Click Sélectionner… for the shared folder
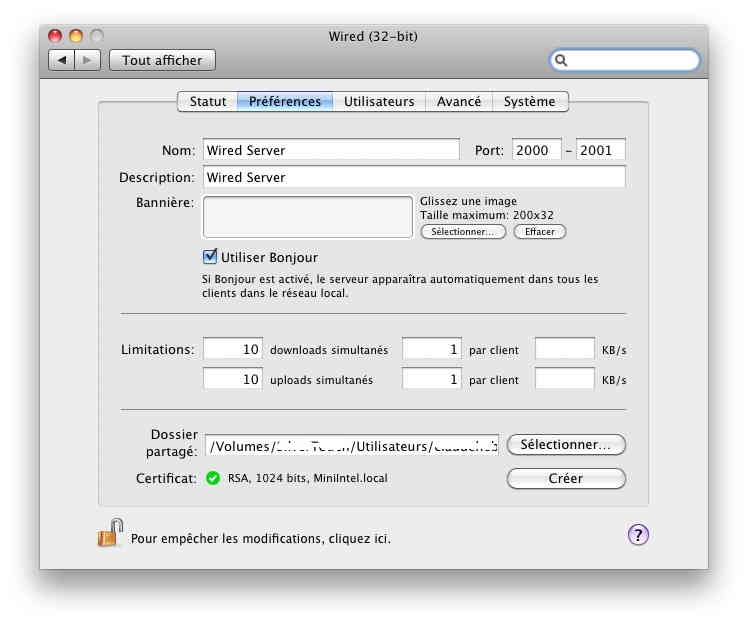Screen dimensions: 748x624 (566, 445)
